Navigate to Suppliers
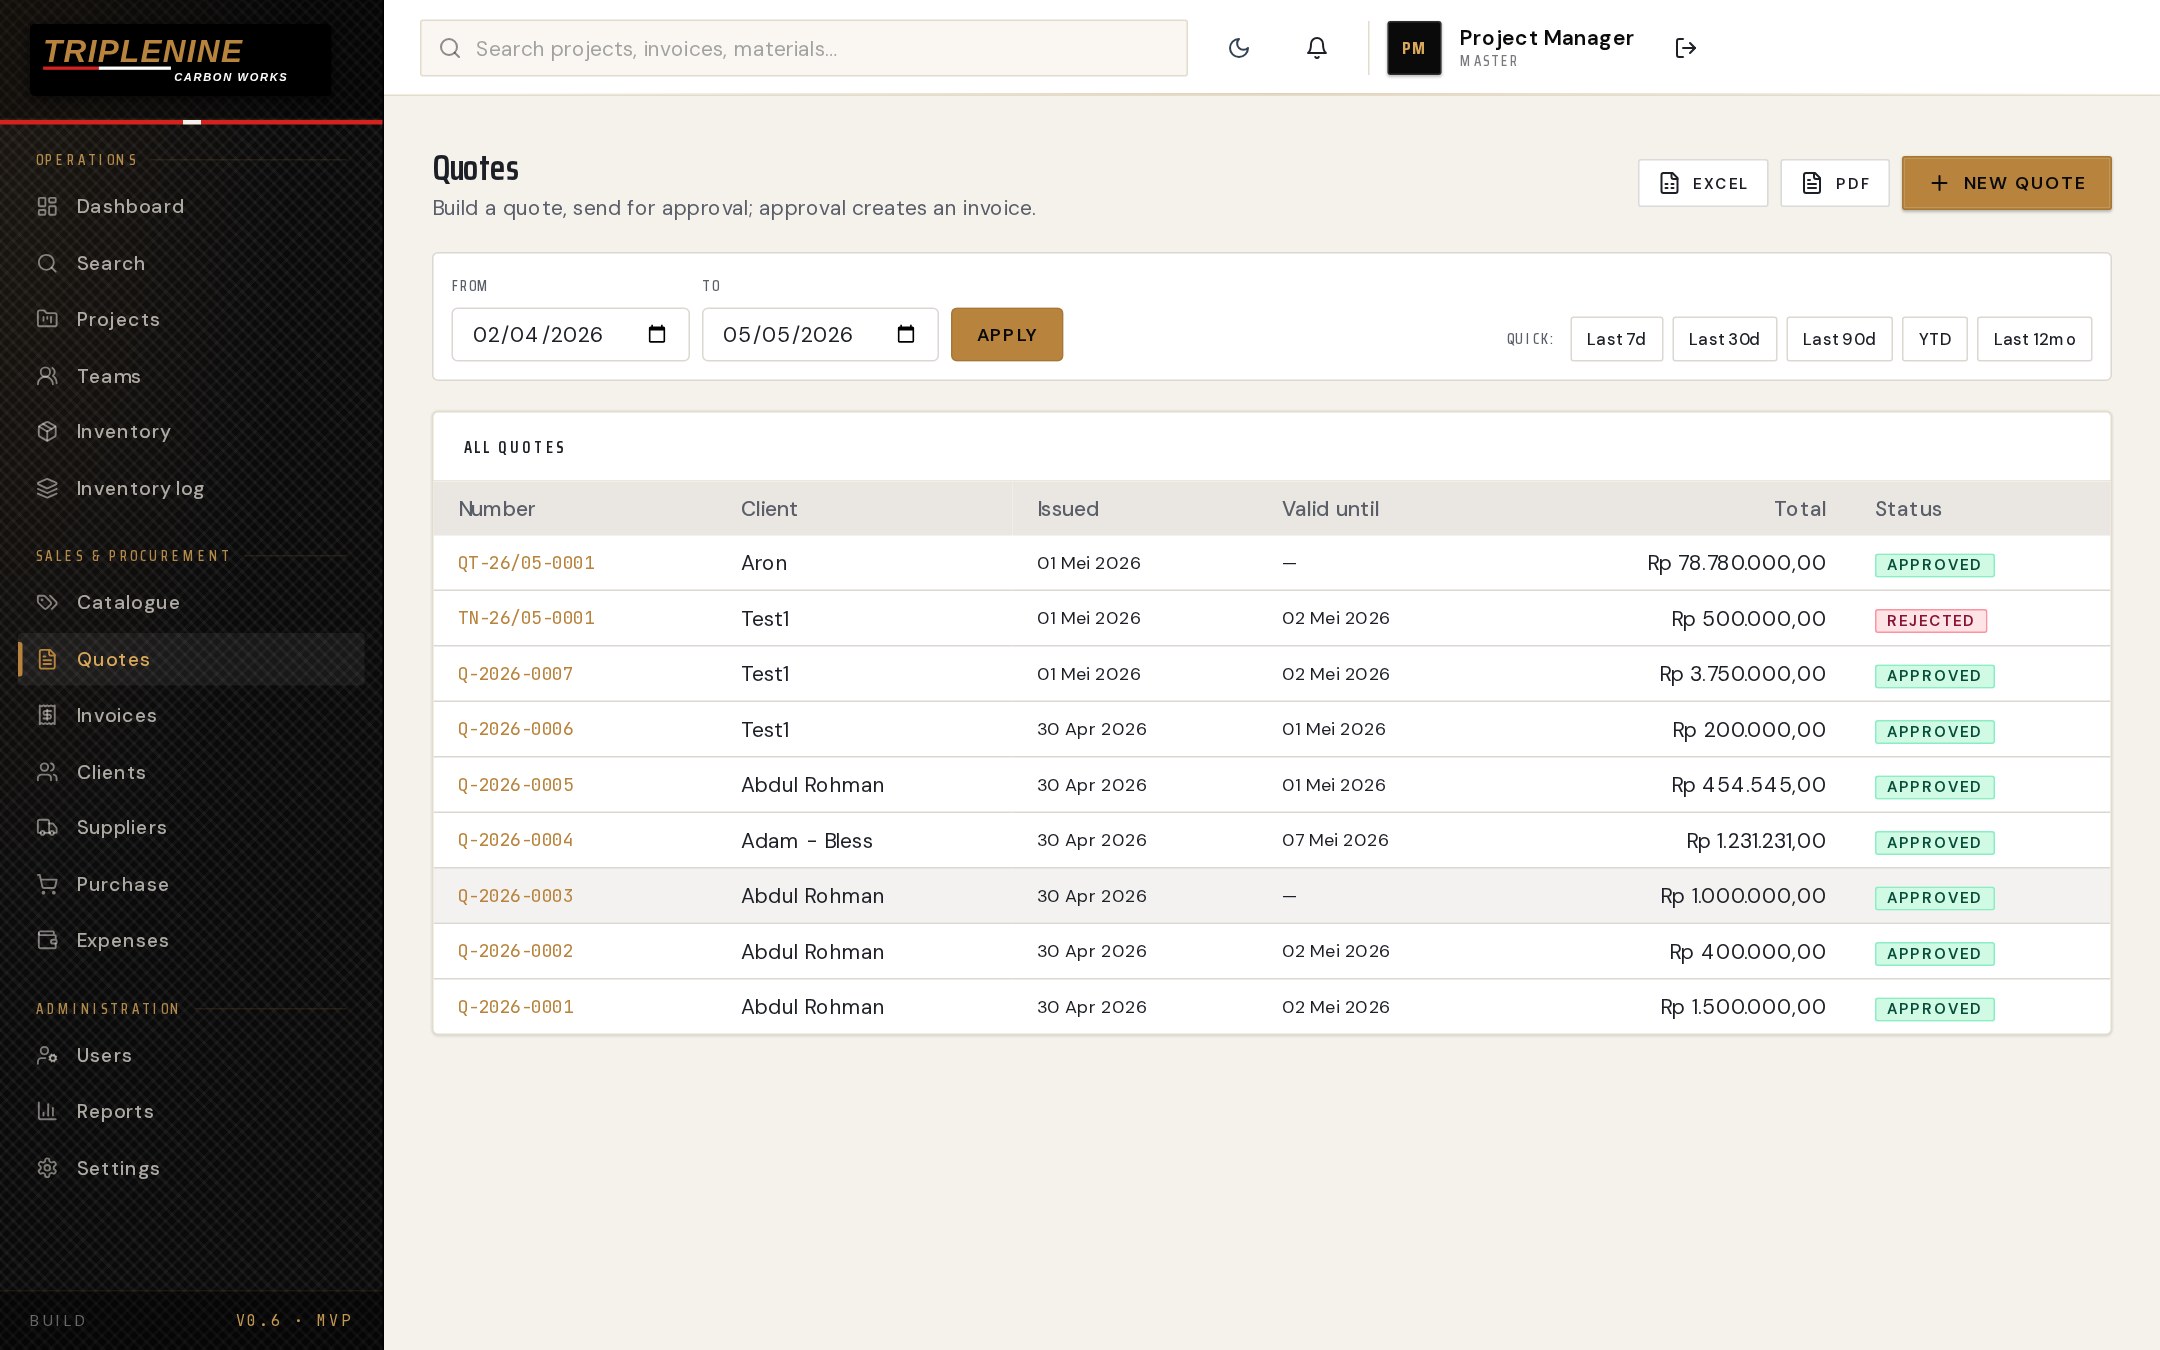Viewport: 2160px width, 1350px height. tap(191, 827)
